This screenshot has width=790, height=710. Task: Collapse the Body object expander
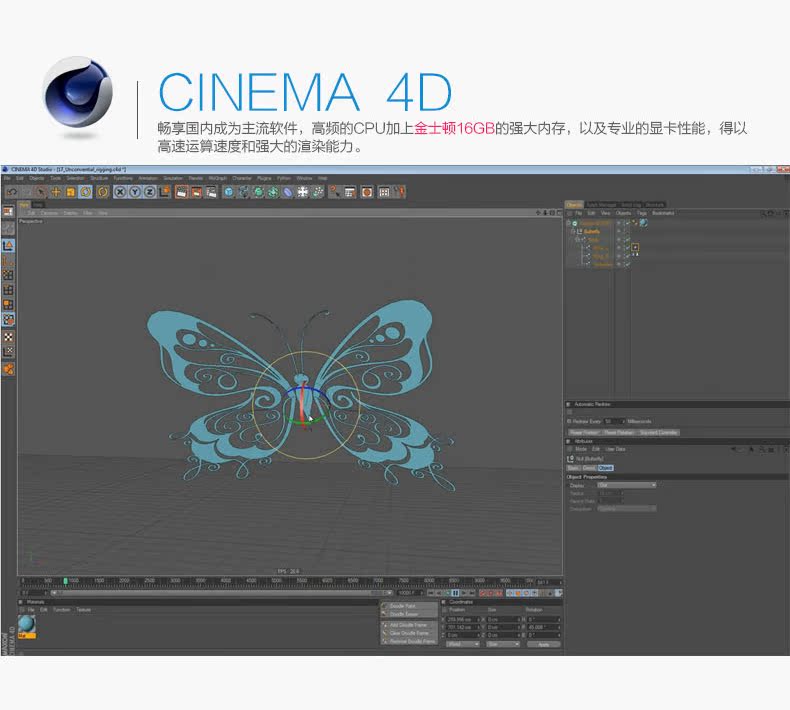(x=577, y=240)
